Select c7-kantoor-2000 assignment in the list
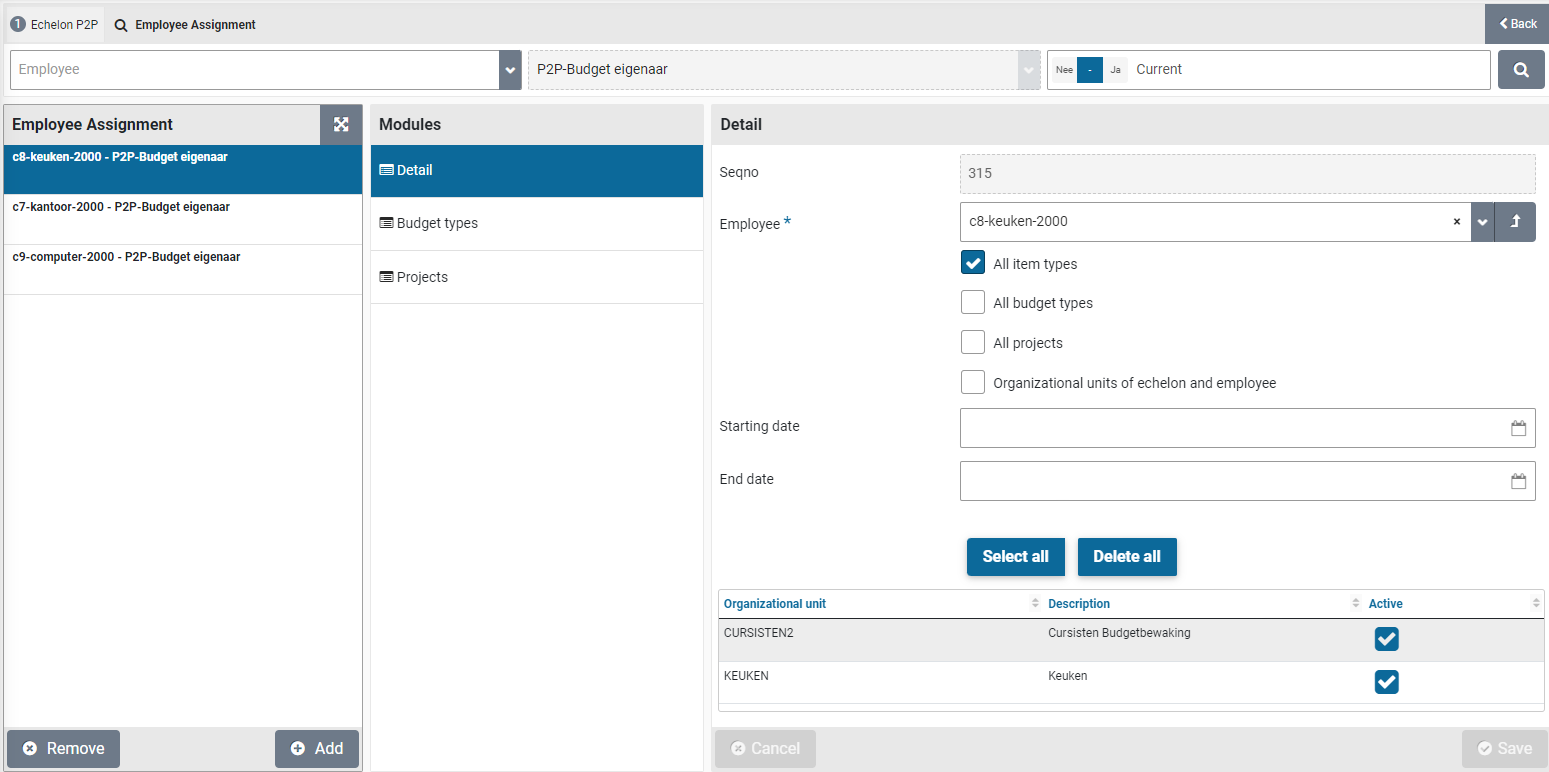Image resolution: width=1549 pixels, height=772 pixels. [x=121, y=207]
